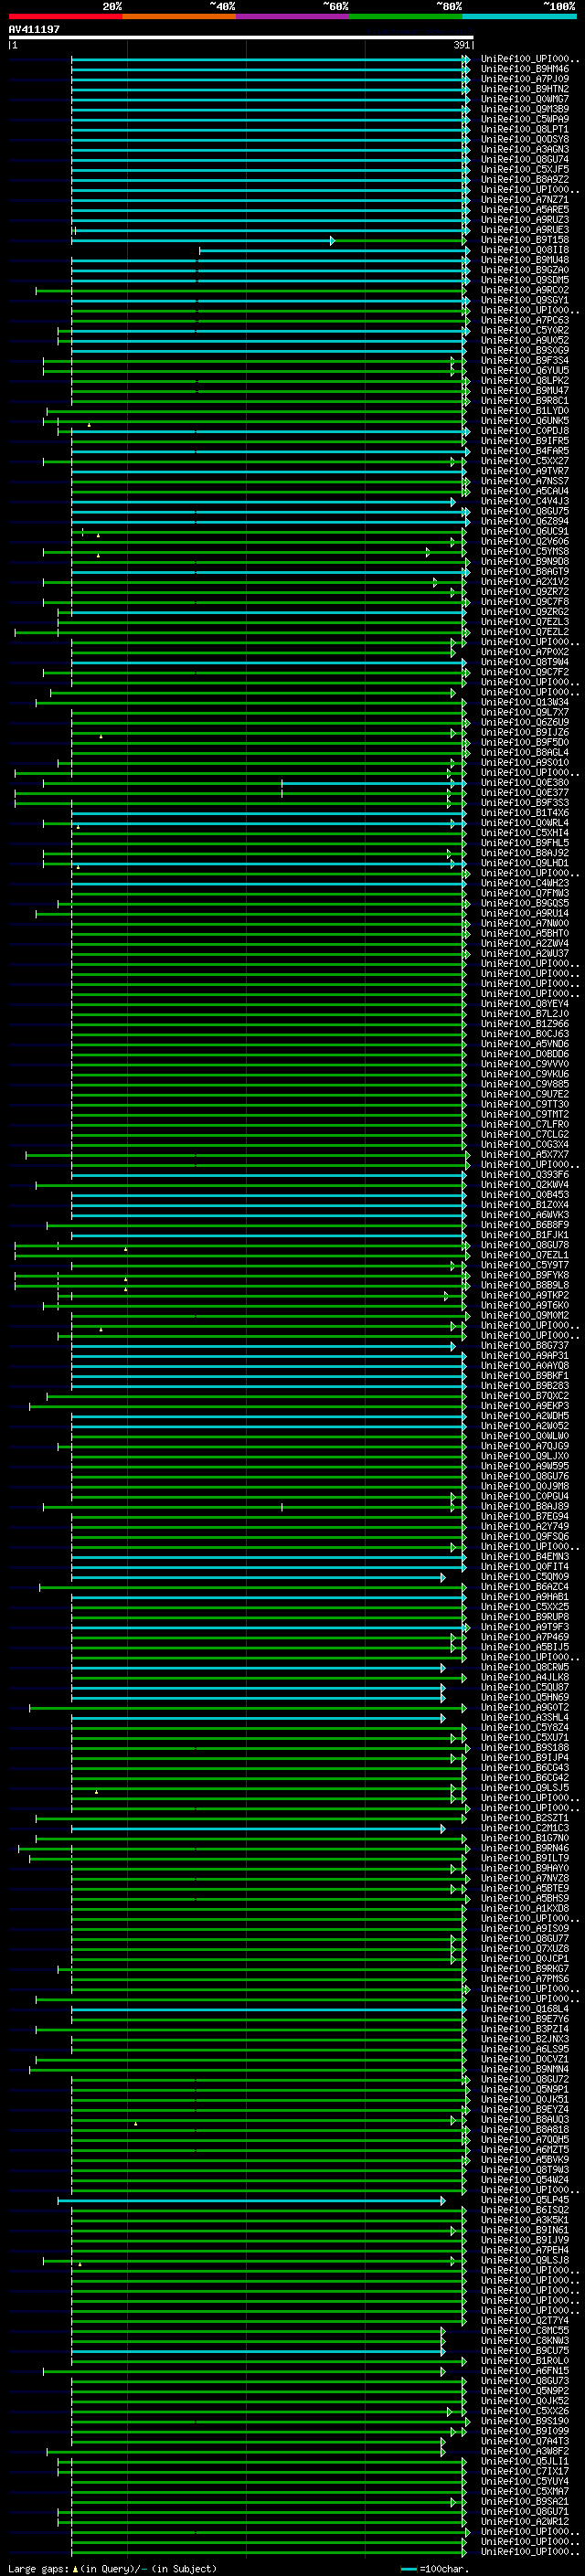Screen dimensions: 585x2576
Task: Select hit label UniRef100_Q9LHD1
Action: 525,864
